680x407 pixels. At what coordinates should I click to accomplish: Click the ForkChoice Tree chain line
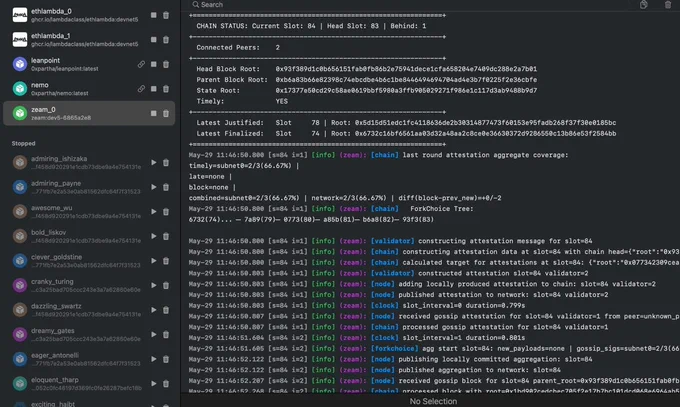(311, 220)
